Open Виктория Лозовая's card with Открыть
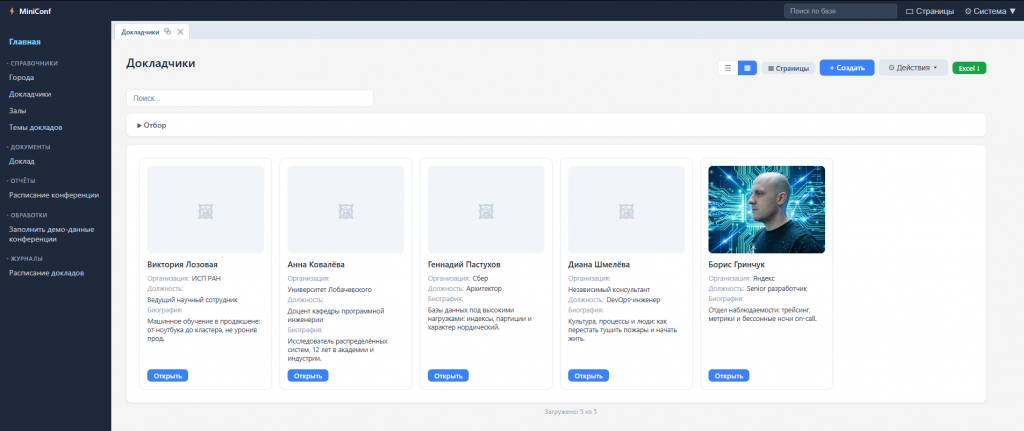Screen dimensions: 1024x431 coord(167,375)
